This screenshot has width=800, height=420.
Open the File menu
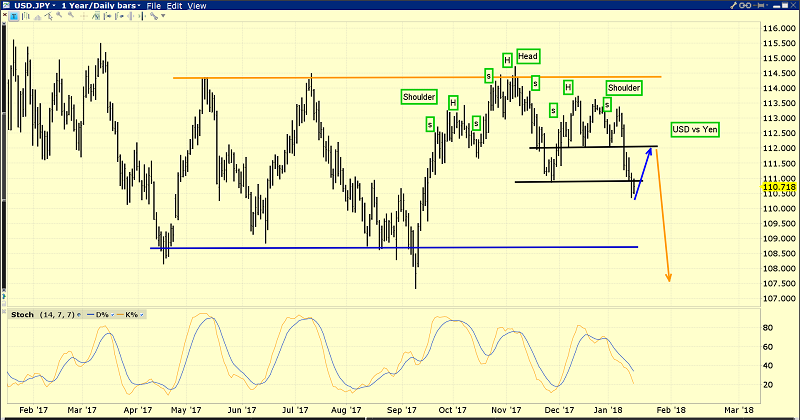pos(157,6)
